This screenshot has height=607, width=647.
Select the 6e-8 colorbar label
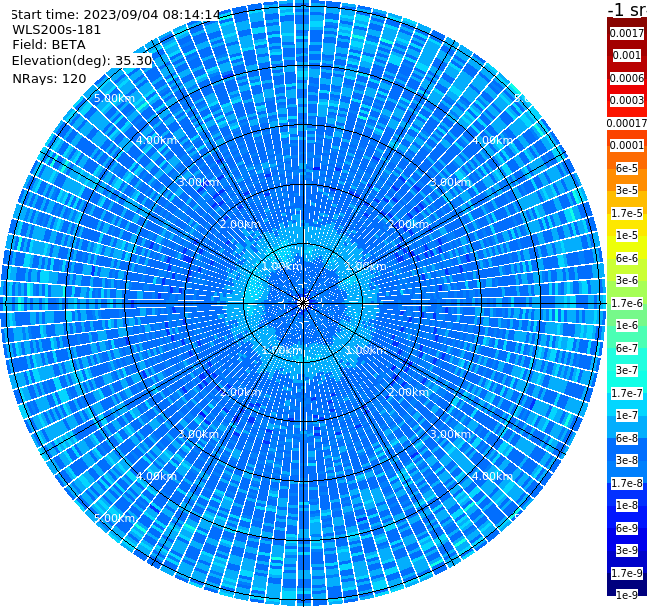pos(627,438)
